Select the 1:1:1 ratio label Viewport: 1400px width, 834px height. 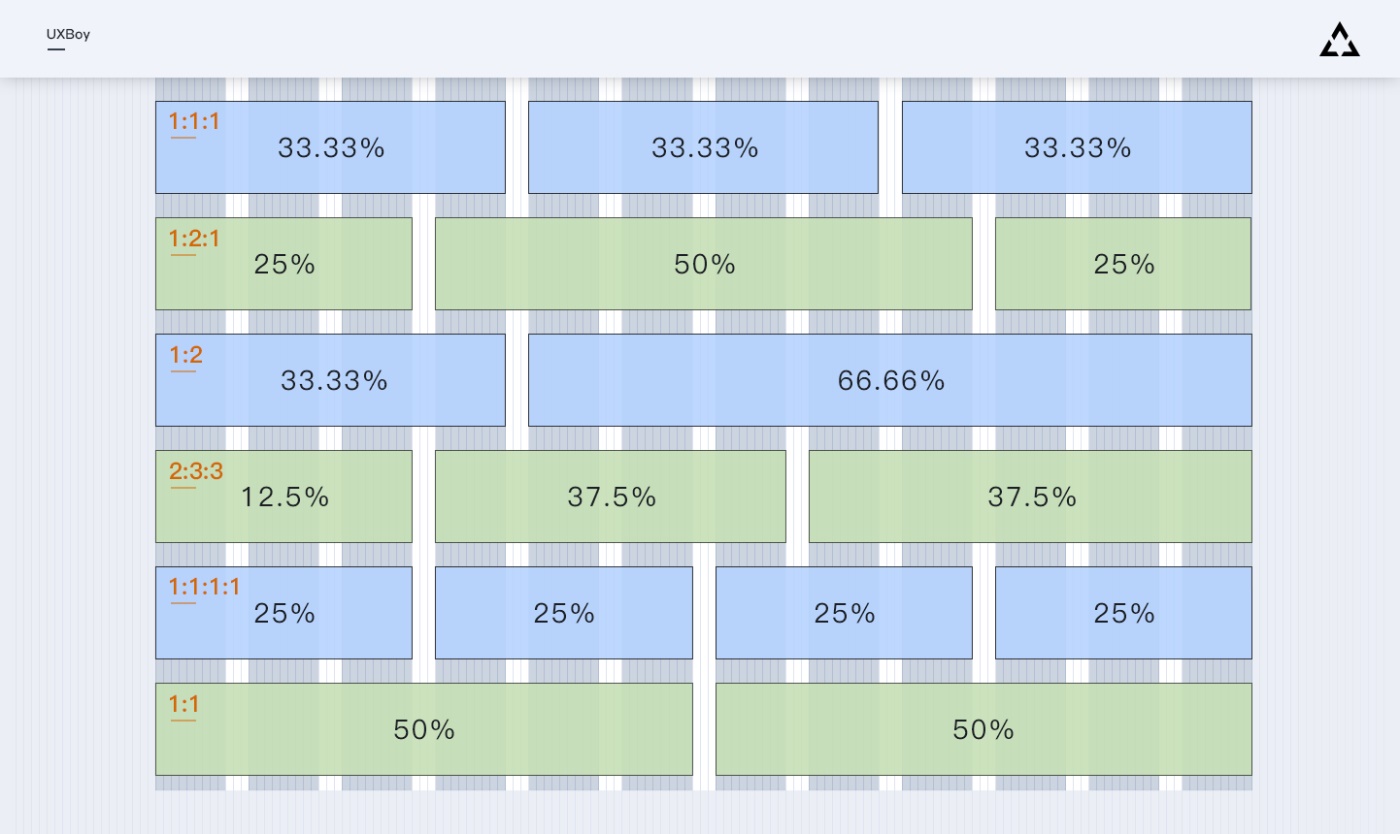[194, 122]
